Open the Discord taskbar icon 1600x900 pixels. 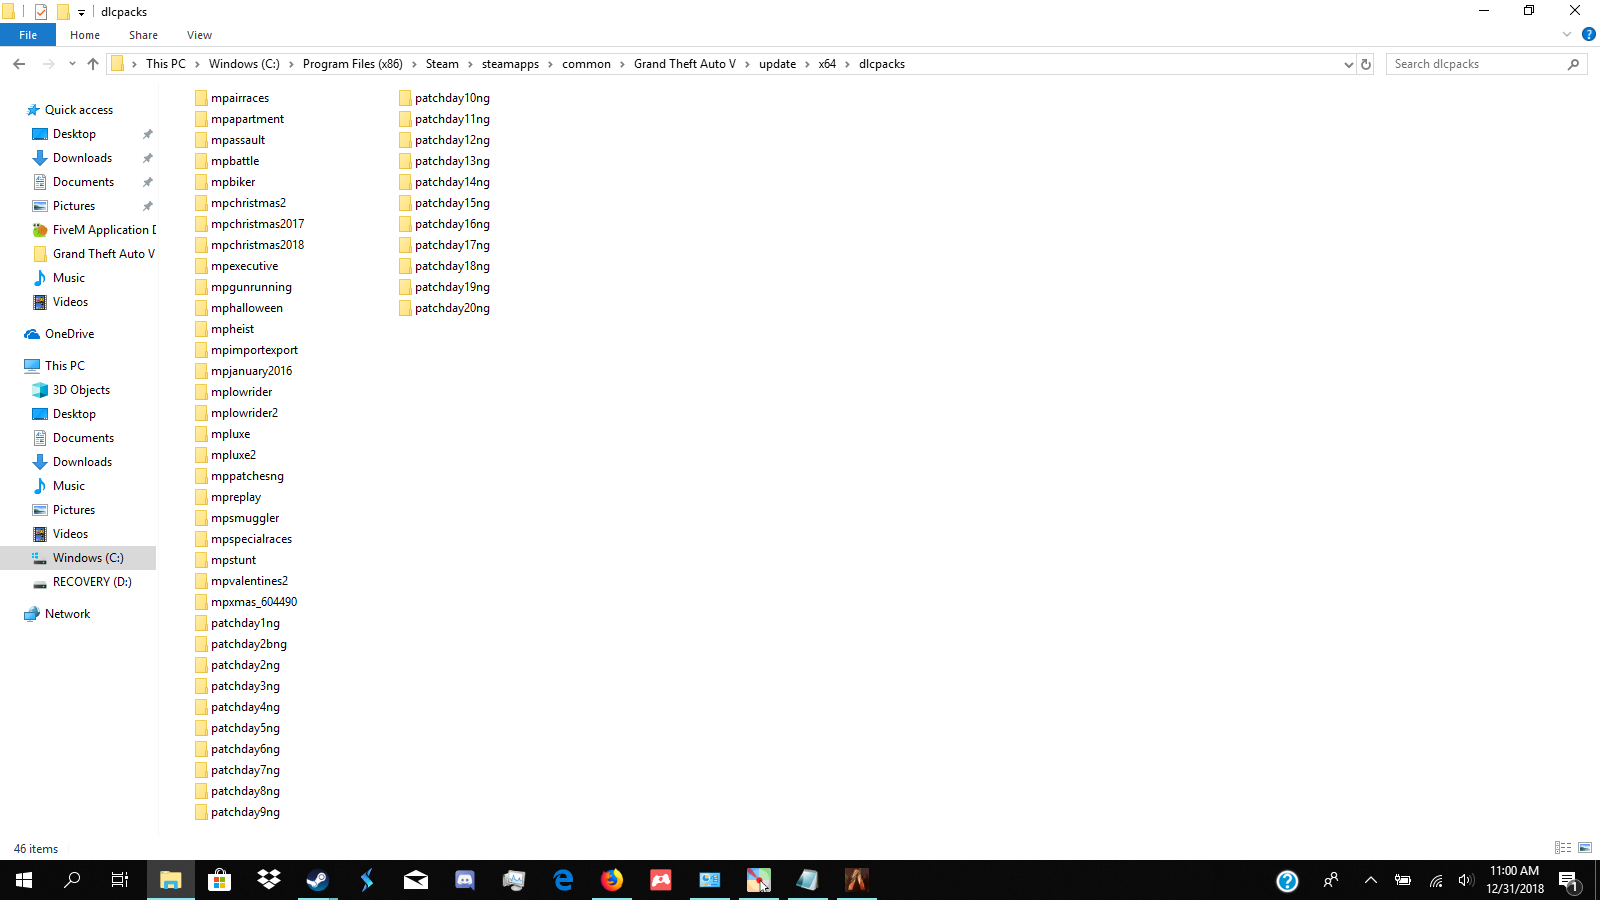465,880
